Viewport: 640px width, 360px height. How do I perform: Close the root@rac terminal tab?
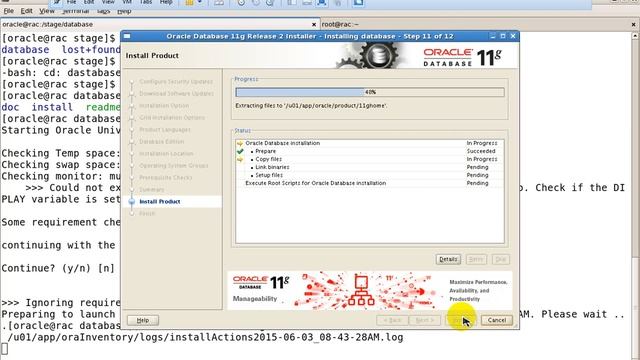pos(633,24)
